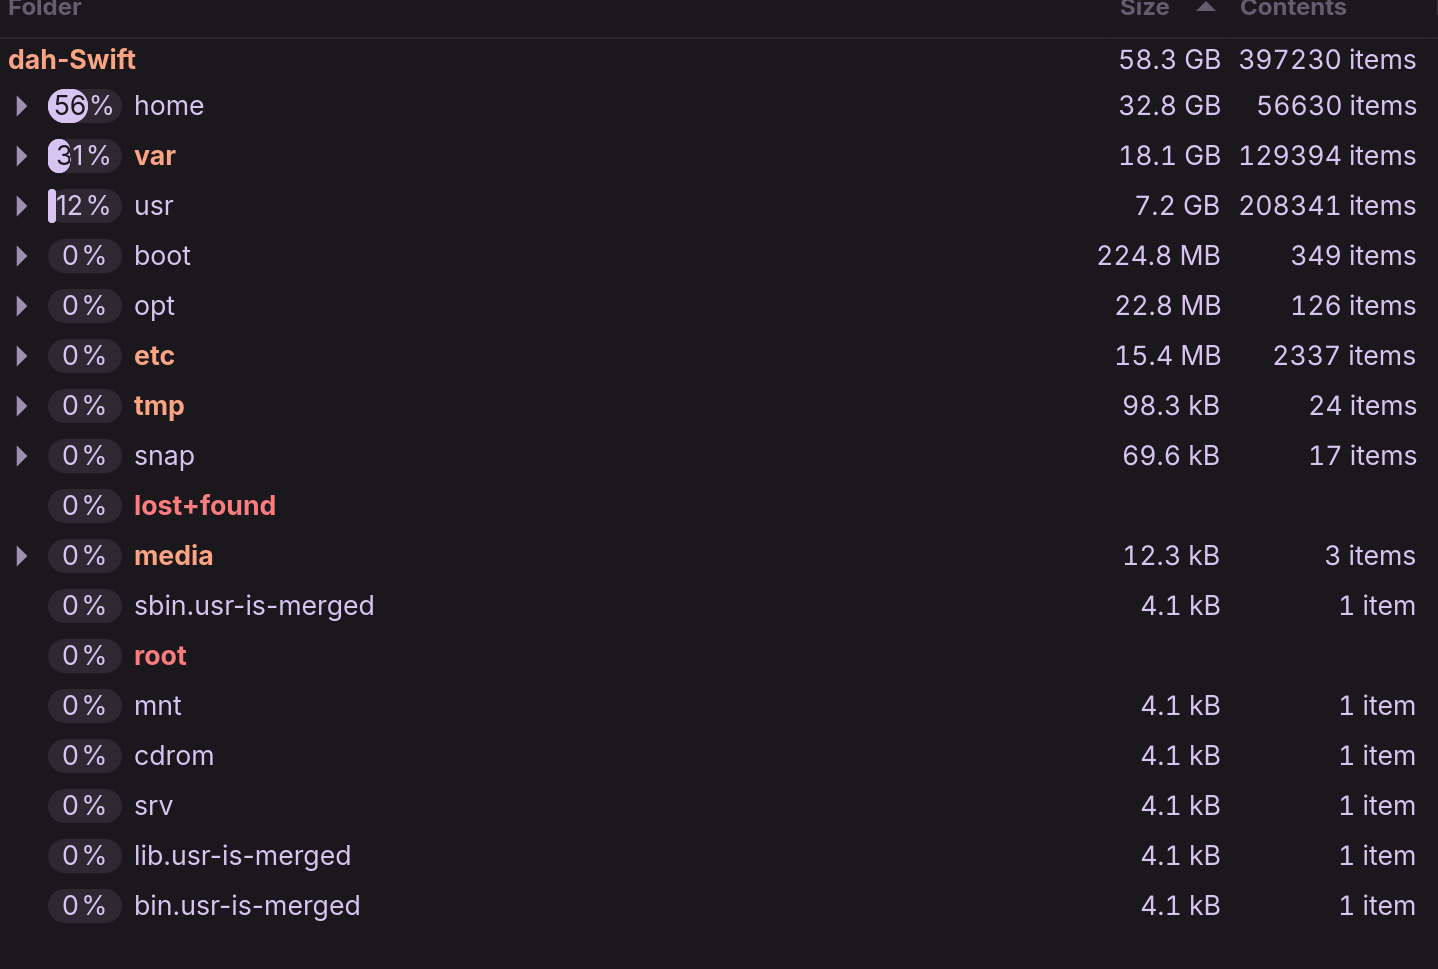Viewport: 1438px width, 969px height.
Task: Expand the snap folder triangle
Action: coord(22,456)
